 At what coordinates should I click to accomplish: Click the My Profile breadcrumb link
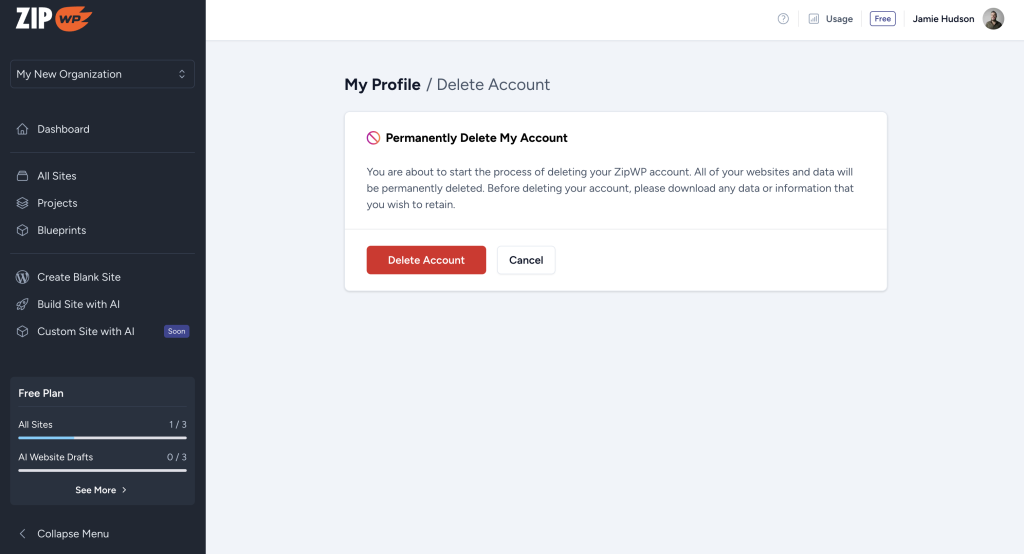click(382, 85)
